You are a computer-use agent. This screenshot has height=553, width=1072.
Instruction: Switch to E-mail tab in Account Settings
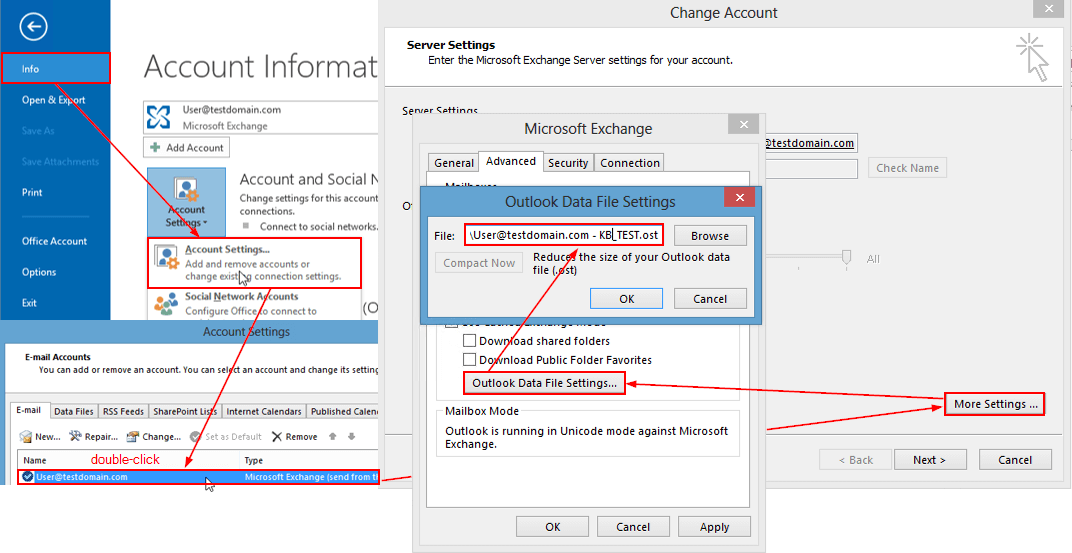point(30,411)
